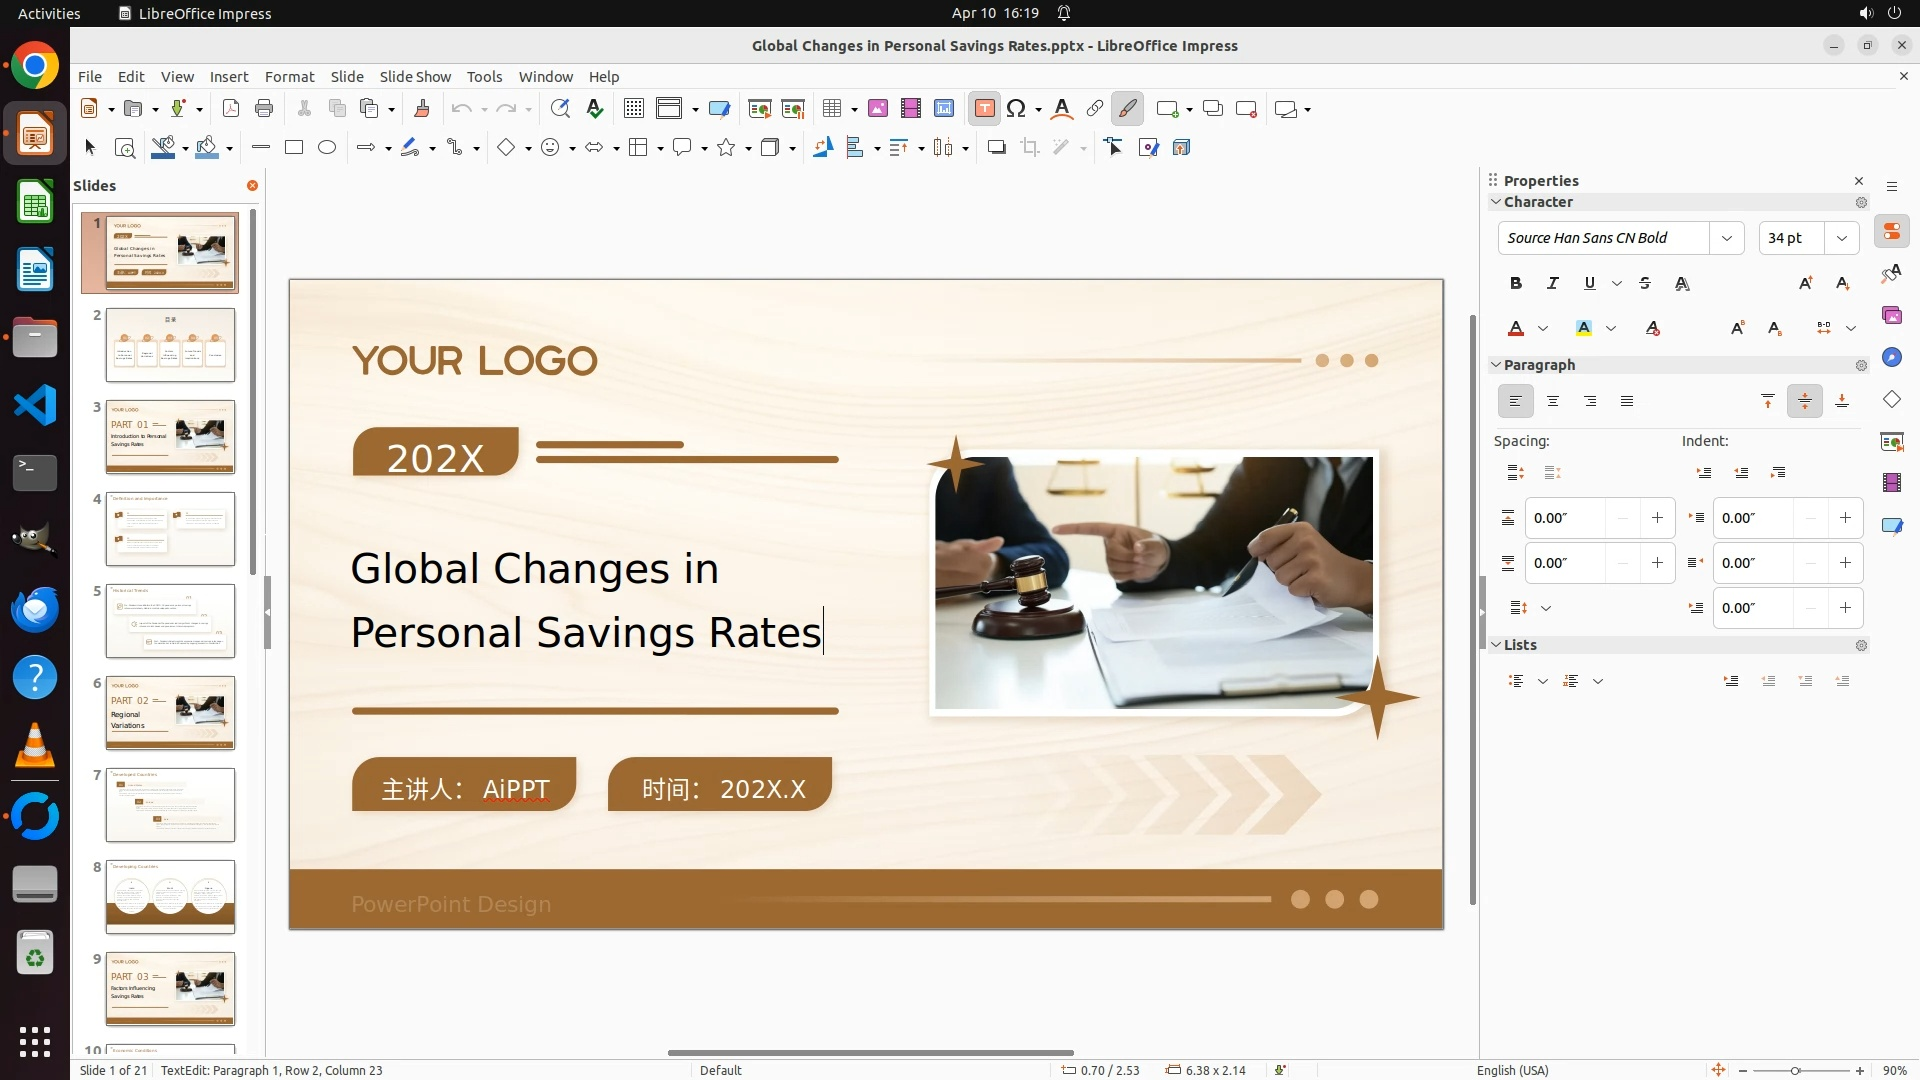Open the Slide Show menu
The height and width of the screenshot is (1080, 1920).
coord(415,77)
